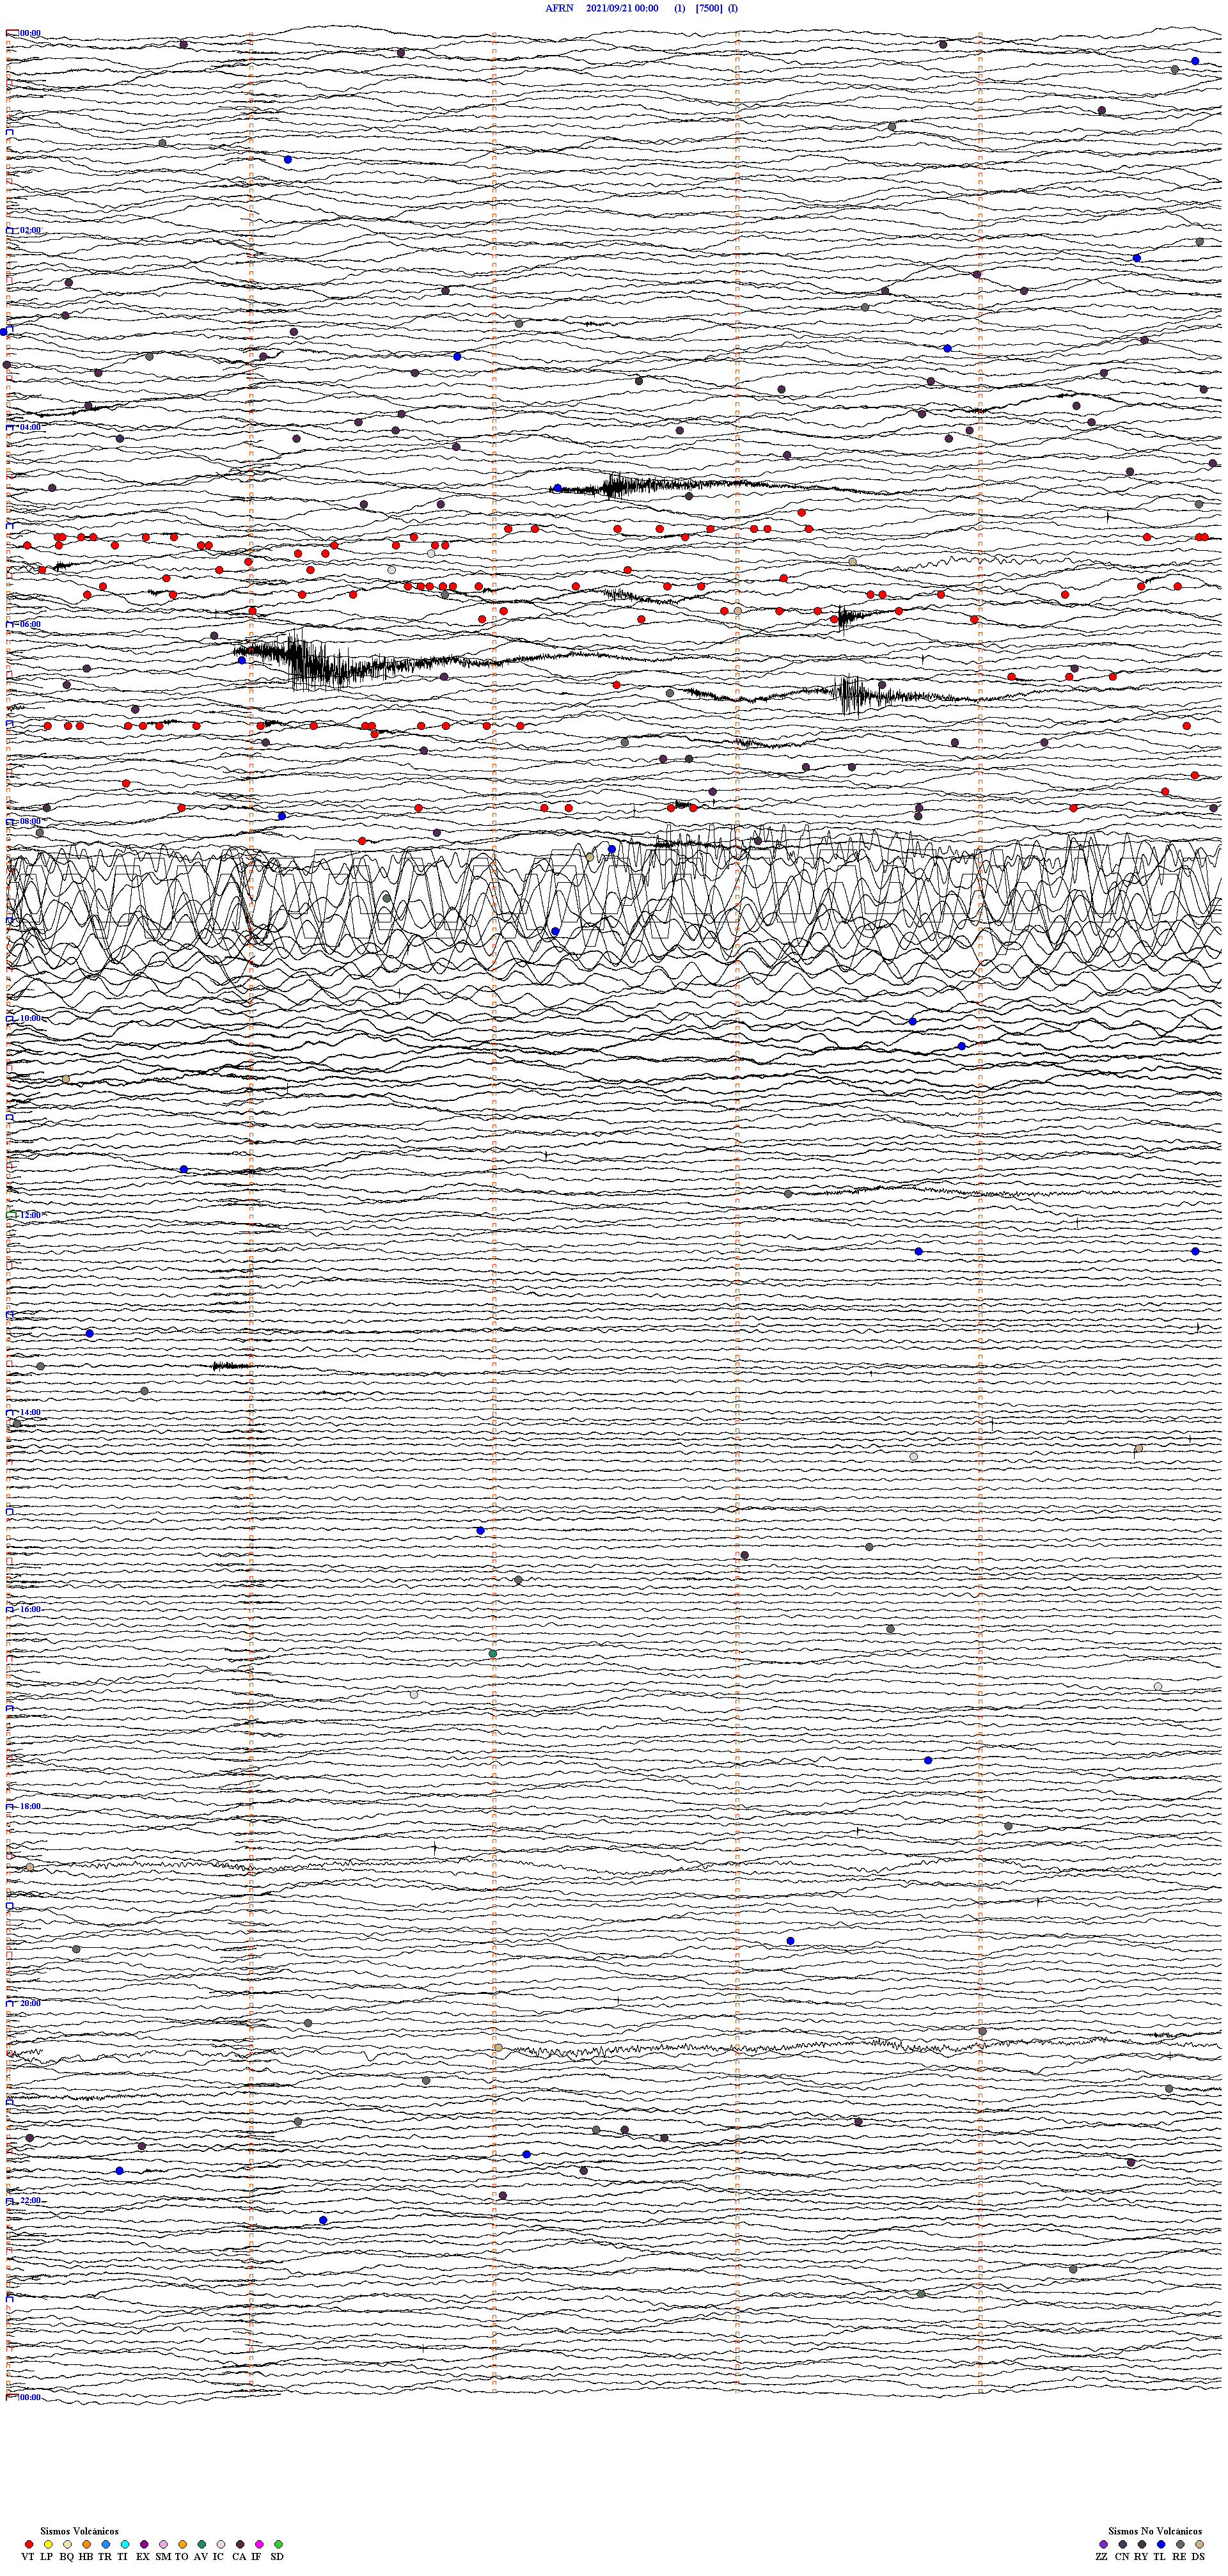Click the '00:00' time label at top
The width and height of the screenshot is (1228, 2576).
tap(30, 33)
